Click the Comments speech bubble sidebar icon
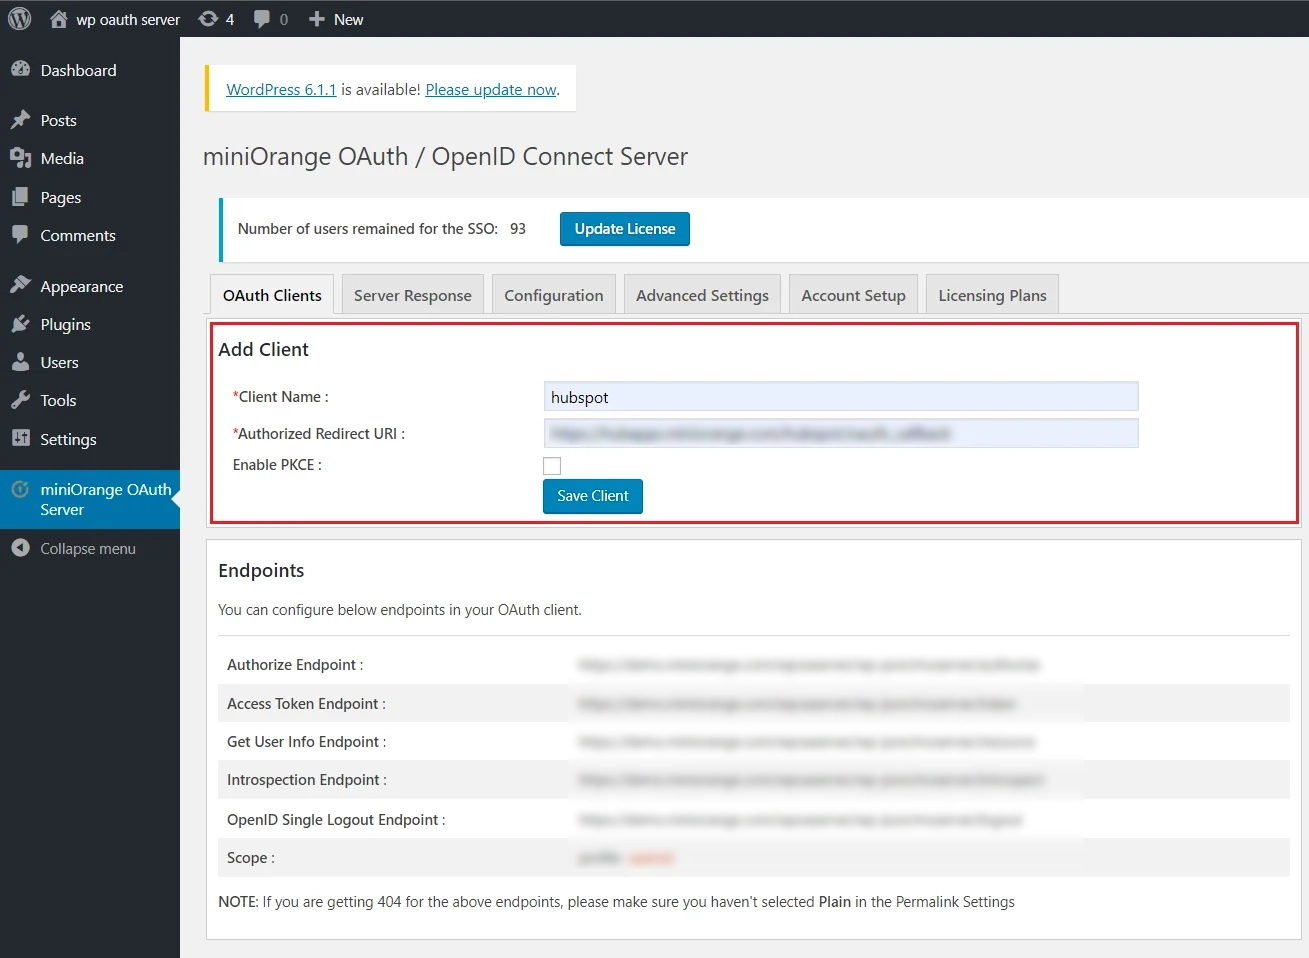 coord(20,235)
